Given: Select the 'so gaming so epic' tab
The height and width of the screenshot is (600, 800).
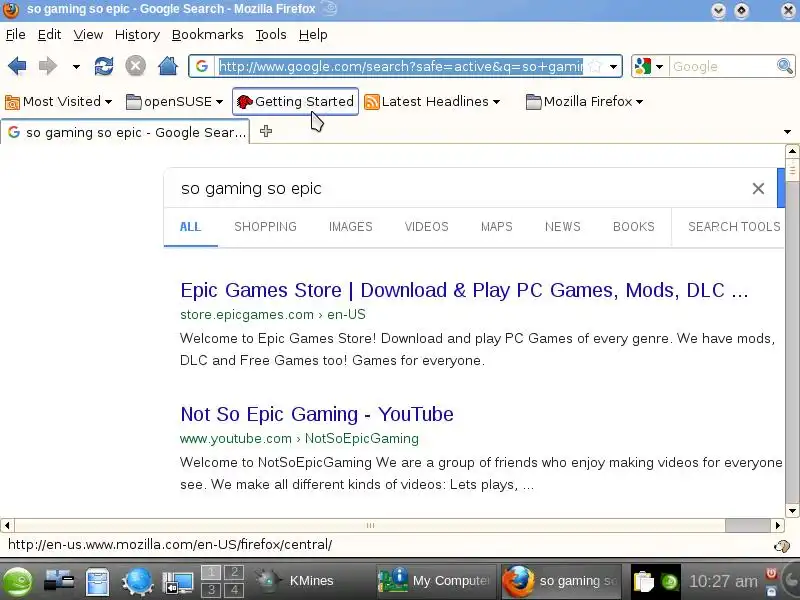Looking at the screenshot, I should pos(125,132).
